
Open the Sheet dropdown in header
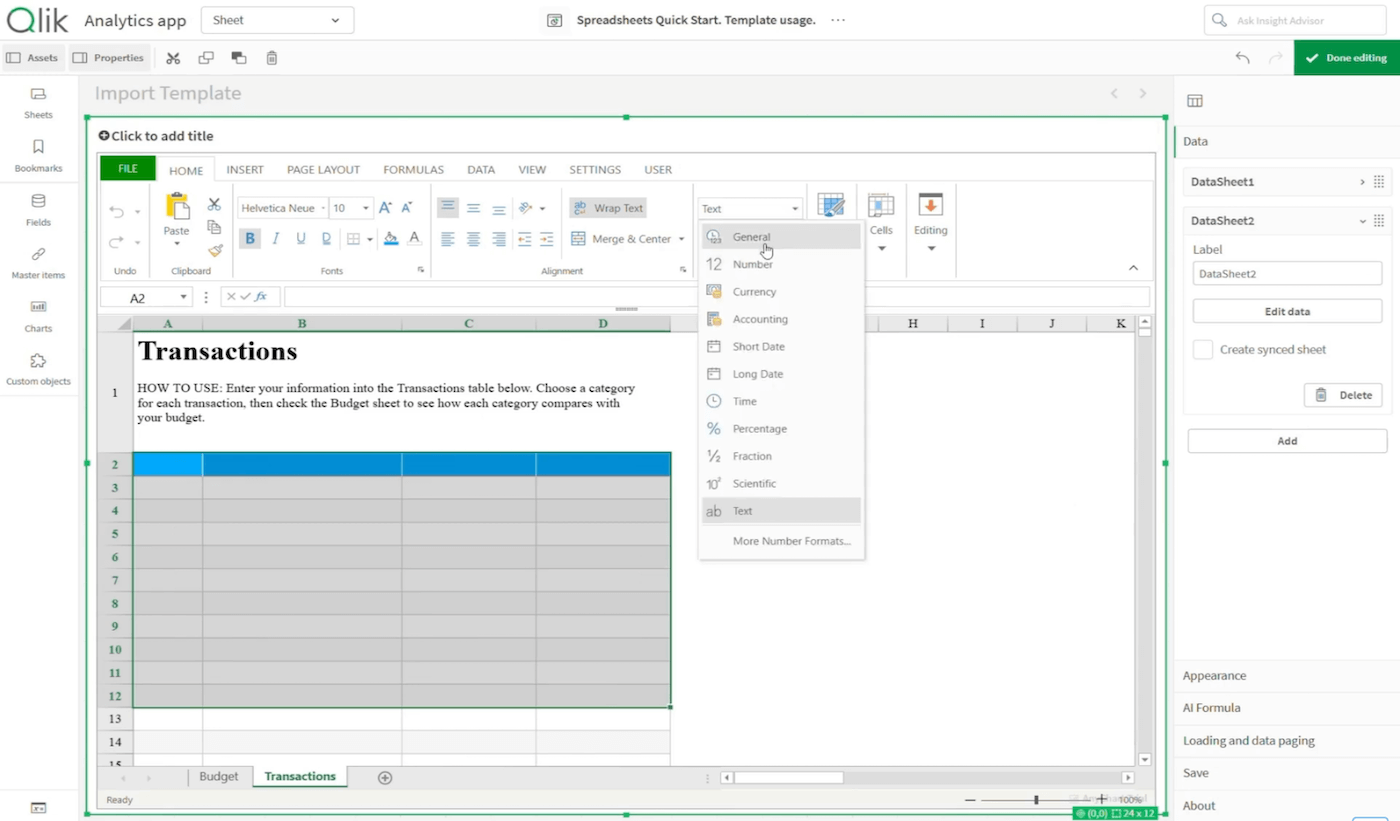(277, 20)
